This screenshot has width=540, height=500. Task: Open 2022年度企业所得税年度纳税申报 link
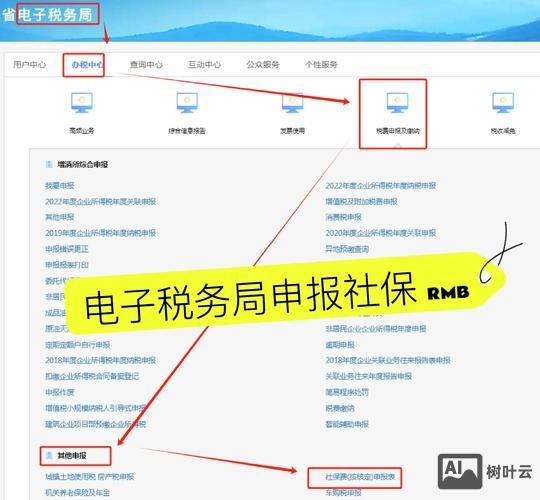(381, 186)
